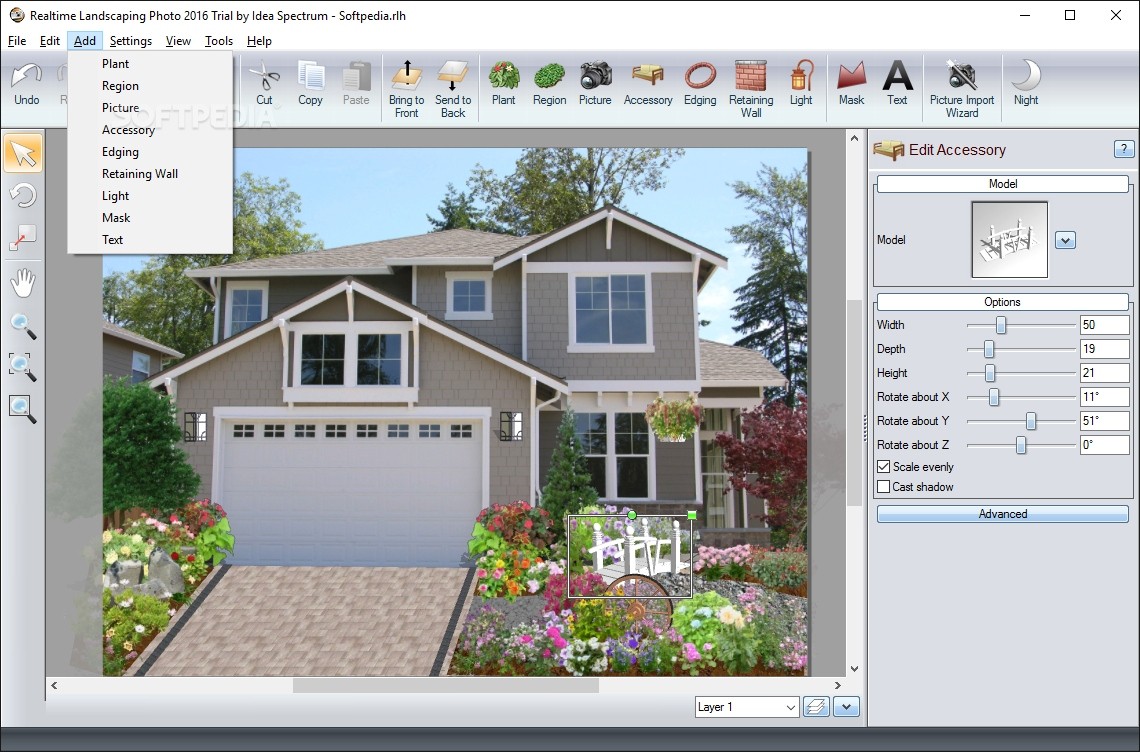Add a Plant via toolbar icon

(503, 84)
